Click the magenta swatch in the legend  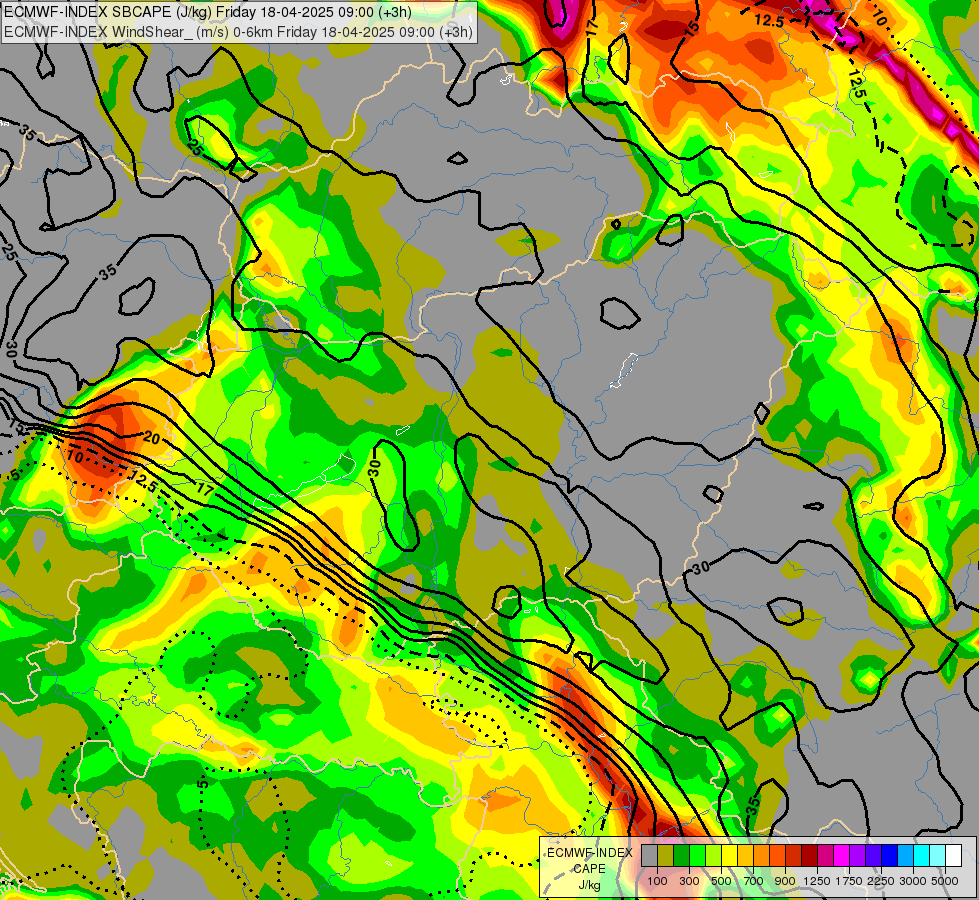(842, 855)
